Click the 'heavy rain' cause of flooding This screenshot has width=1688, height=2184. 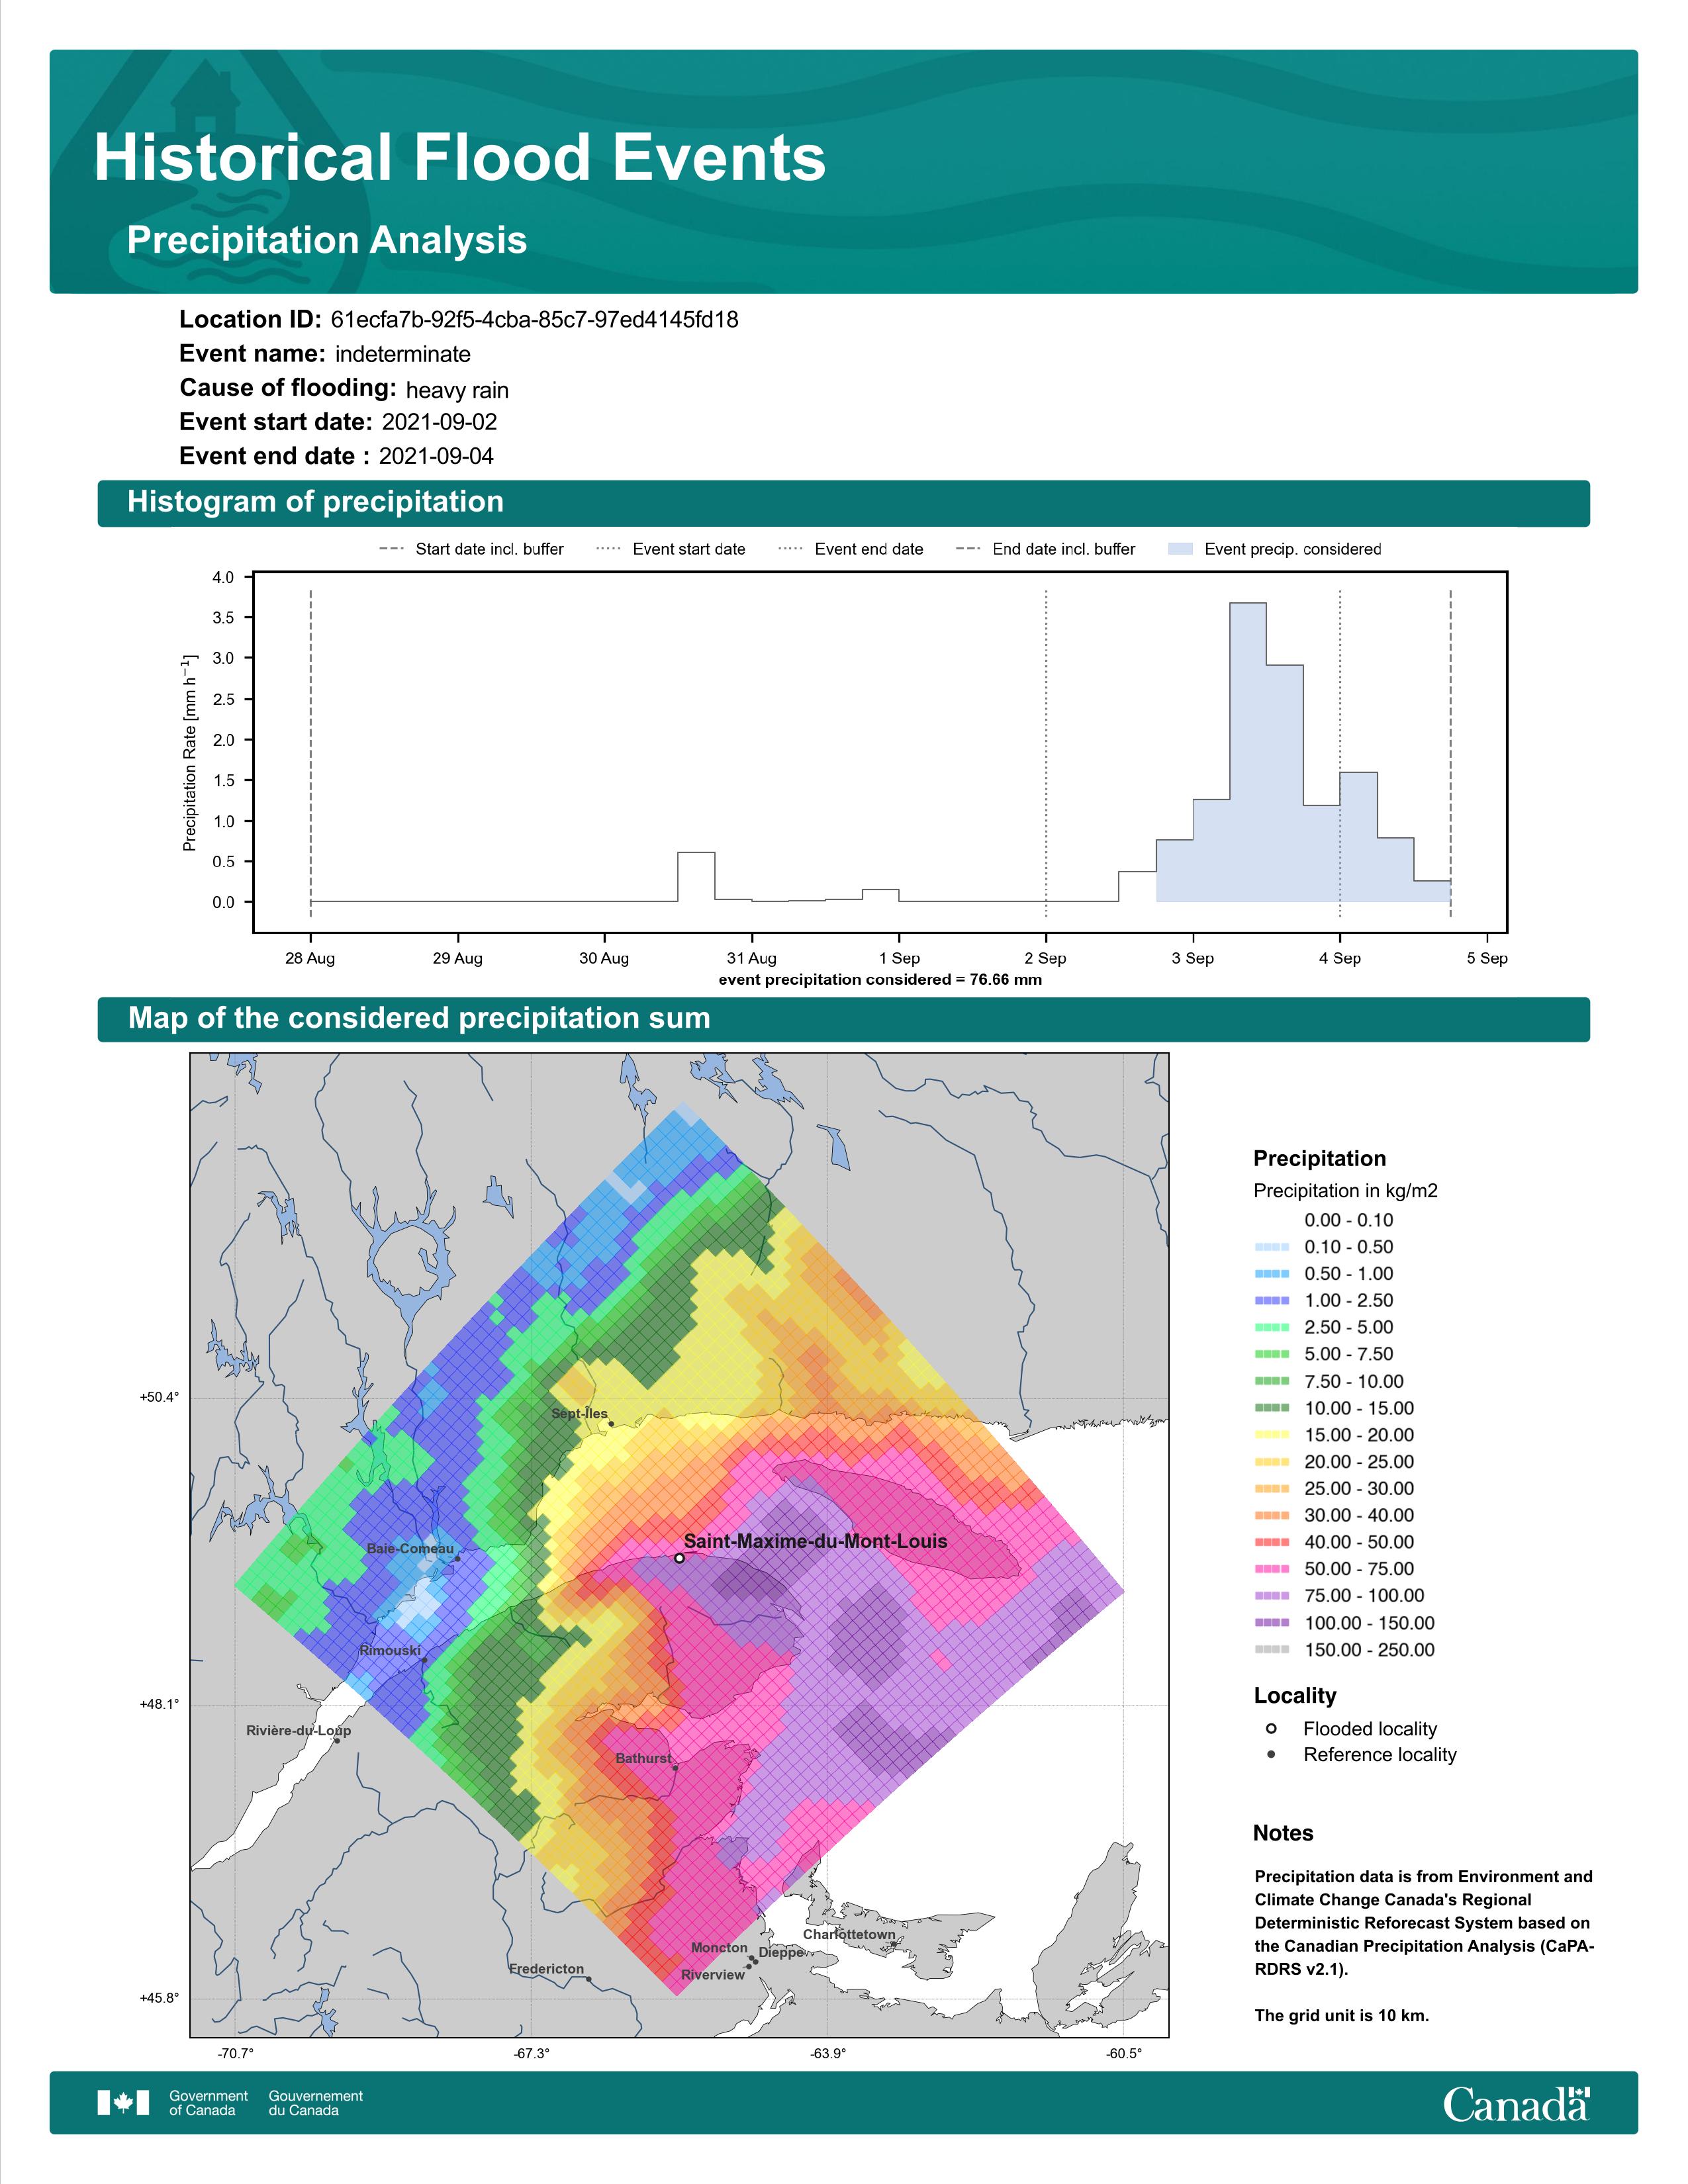pyautogui.click(x=457, y=390)
